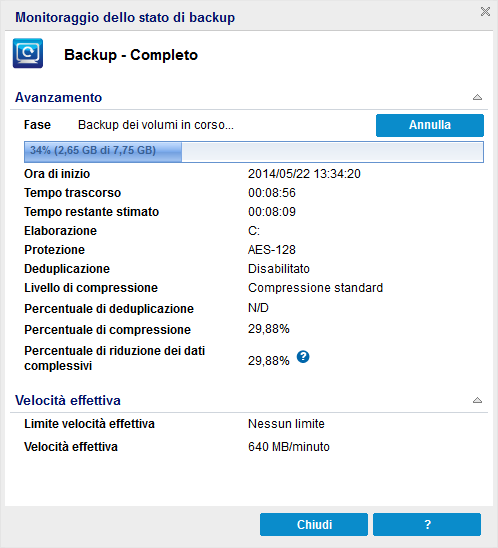Click the 34% backup progress bar

[x=254, y=152]
